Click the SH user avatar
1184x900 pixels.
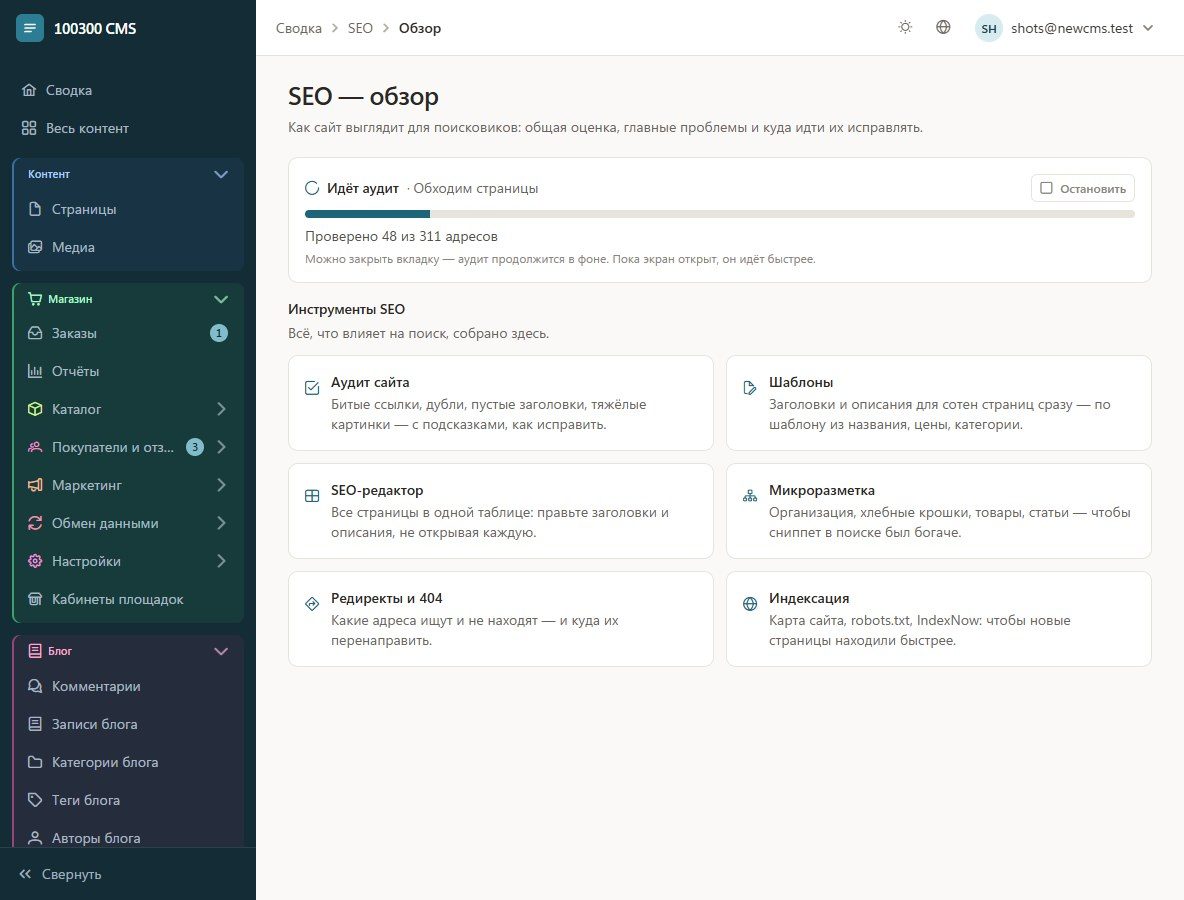(988, 29)
